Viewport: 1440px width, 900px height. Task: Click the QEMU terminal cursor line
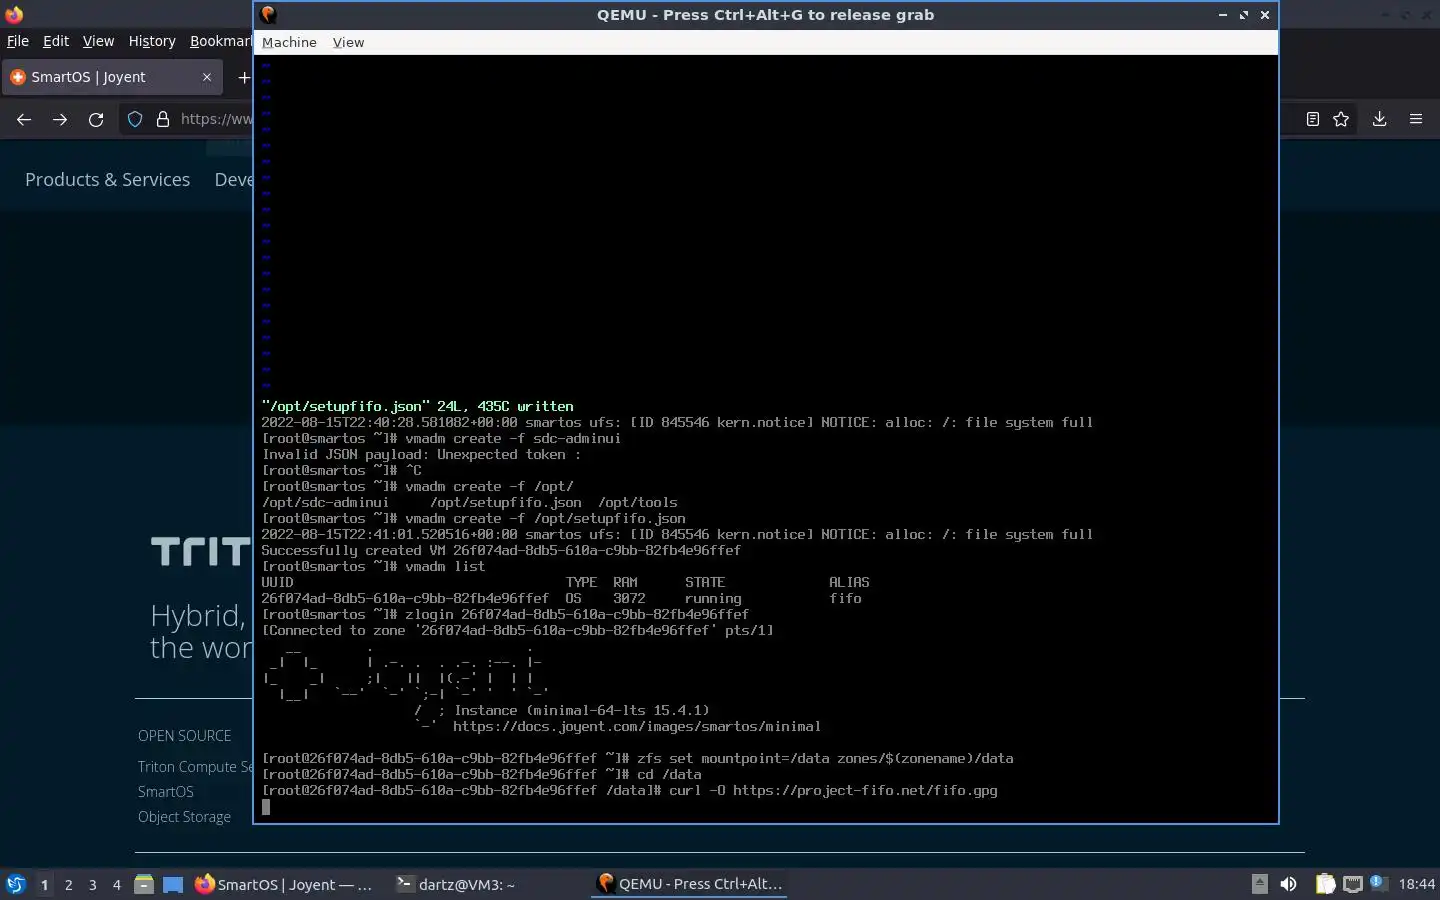coord(266,806)
